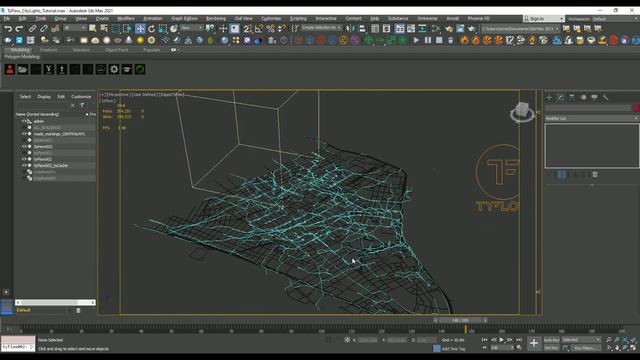Click the yellow sun light icon in toolbar
This screenshot has height=360, width=640.
(x=140, y=40)
